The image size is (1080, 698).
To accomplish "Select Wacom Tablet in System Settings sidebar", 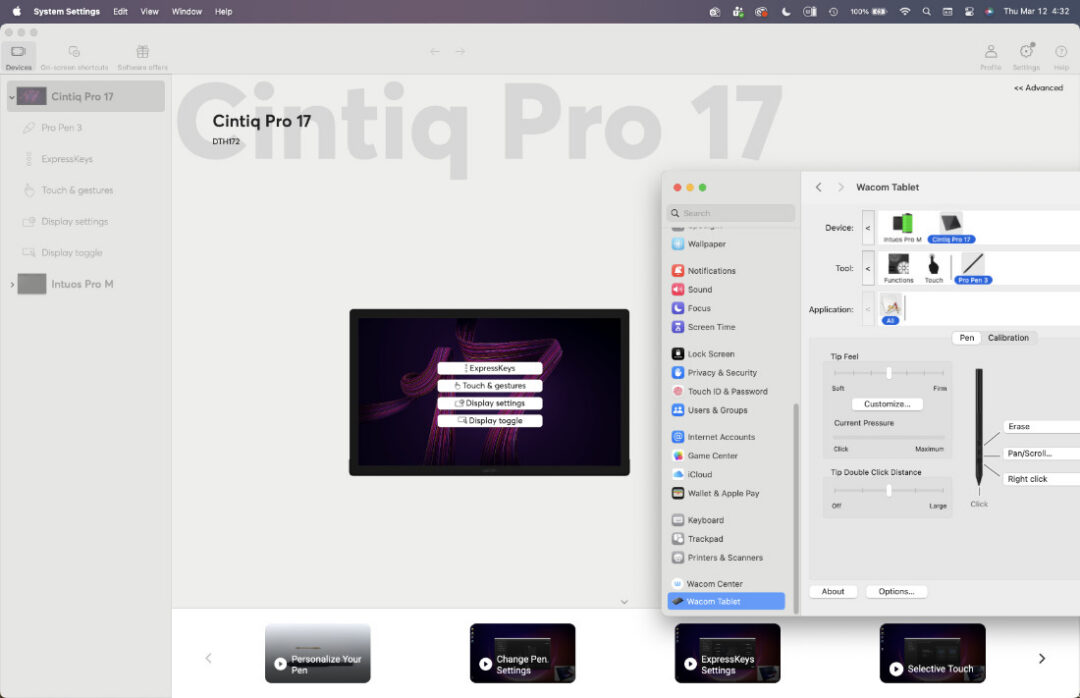I will coord(726,602).
